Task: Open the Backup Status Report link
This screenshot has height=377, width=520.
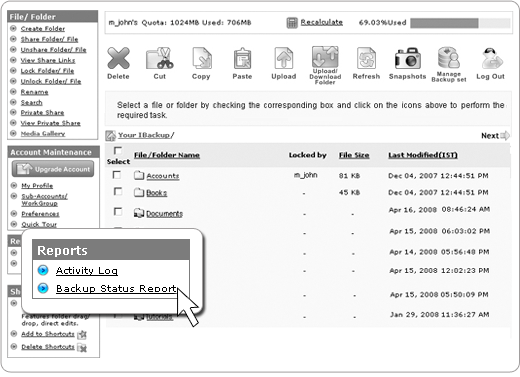Action: [116, 288]
